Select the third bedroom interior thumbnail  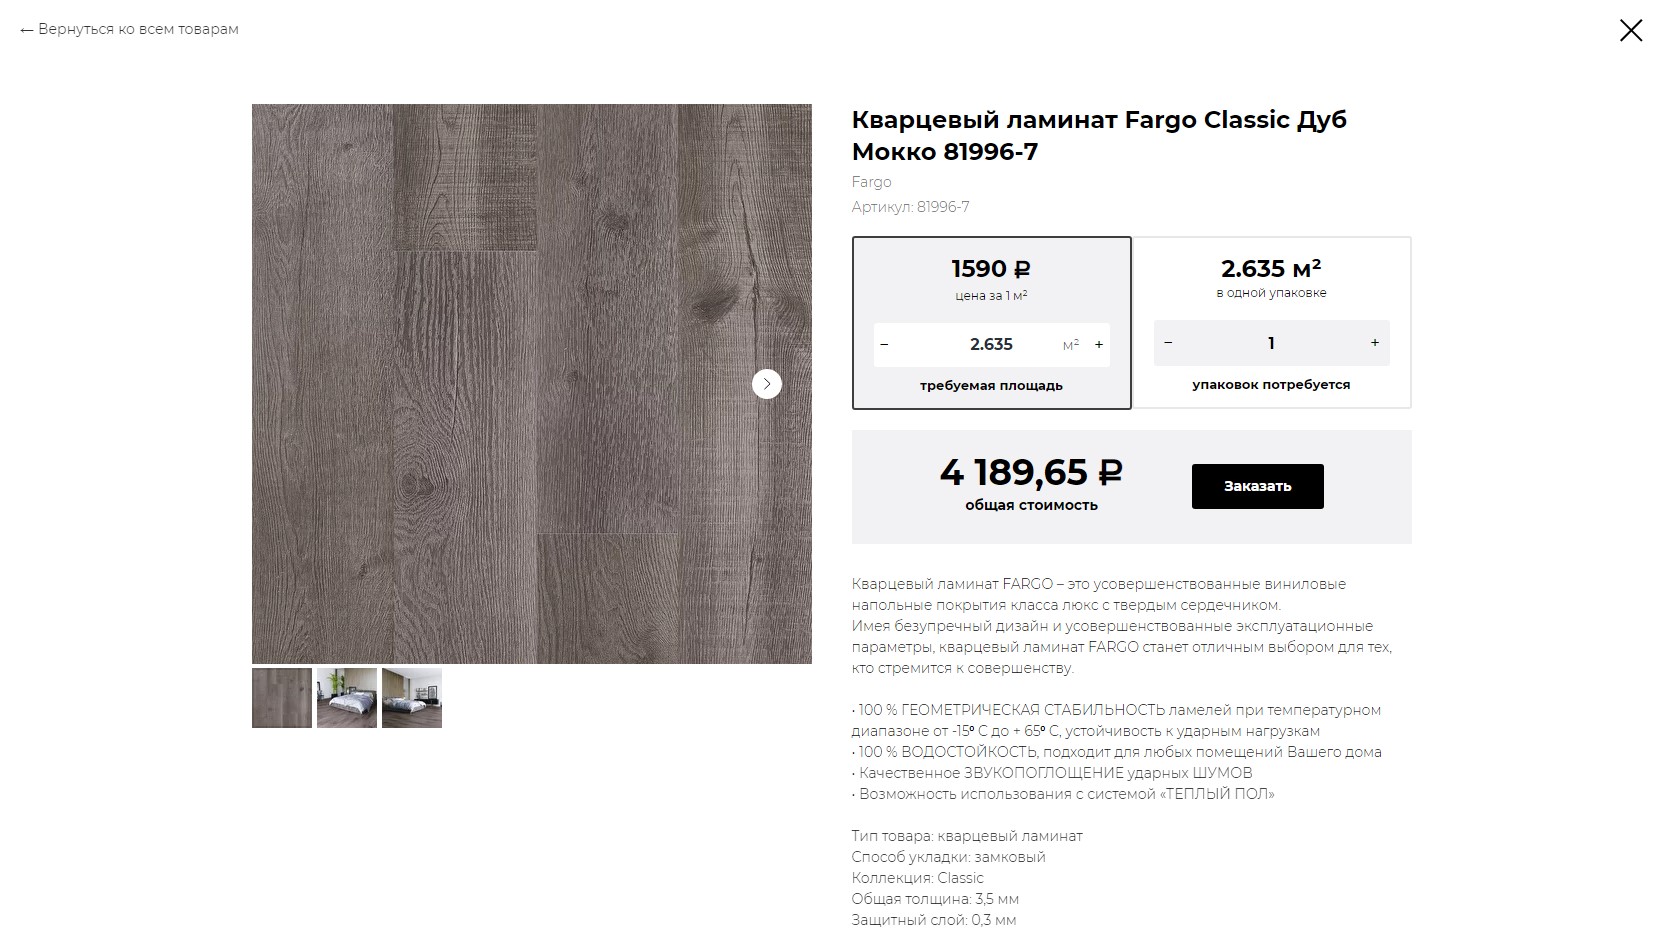[x=412, y=698]
